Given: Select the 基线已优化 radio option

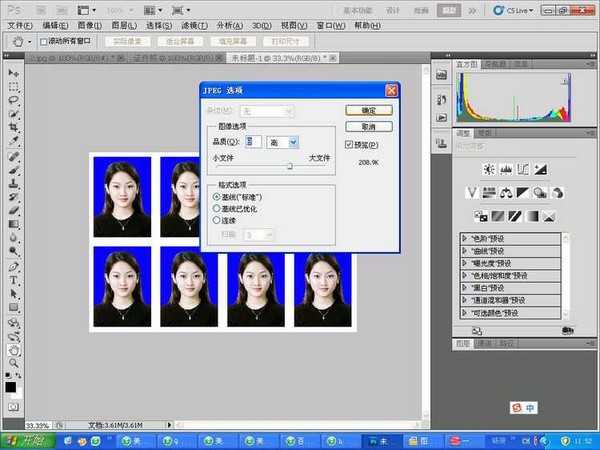Looking at the screenshot, I should [x=217, y=208].
